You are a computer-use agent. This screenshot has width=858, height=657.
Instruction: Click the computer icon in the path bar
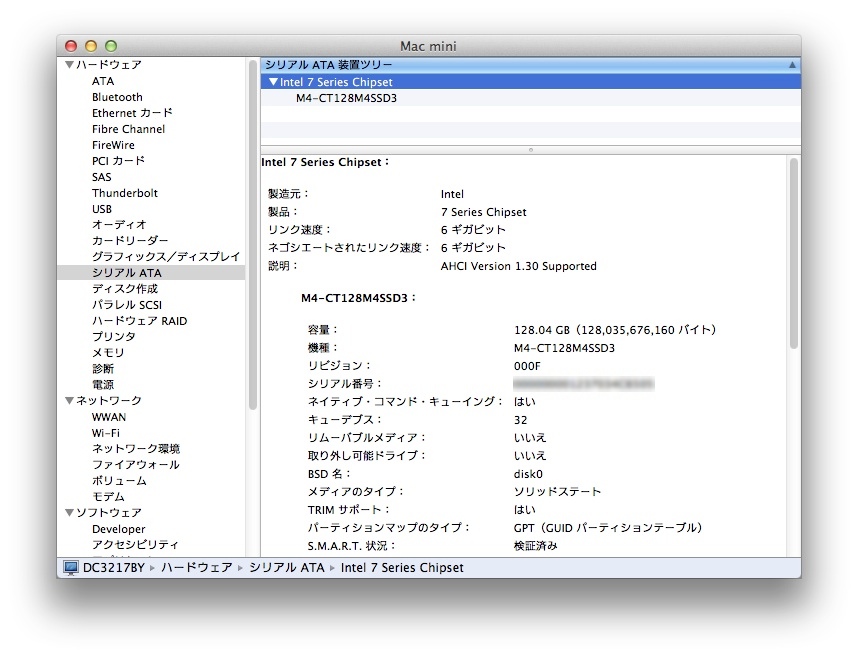(x=71, y=568)
